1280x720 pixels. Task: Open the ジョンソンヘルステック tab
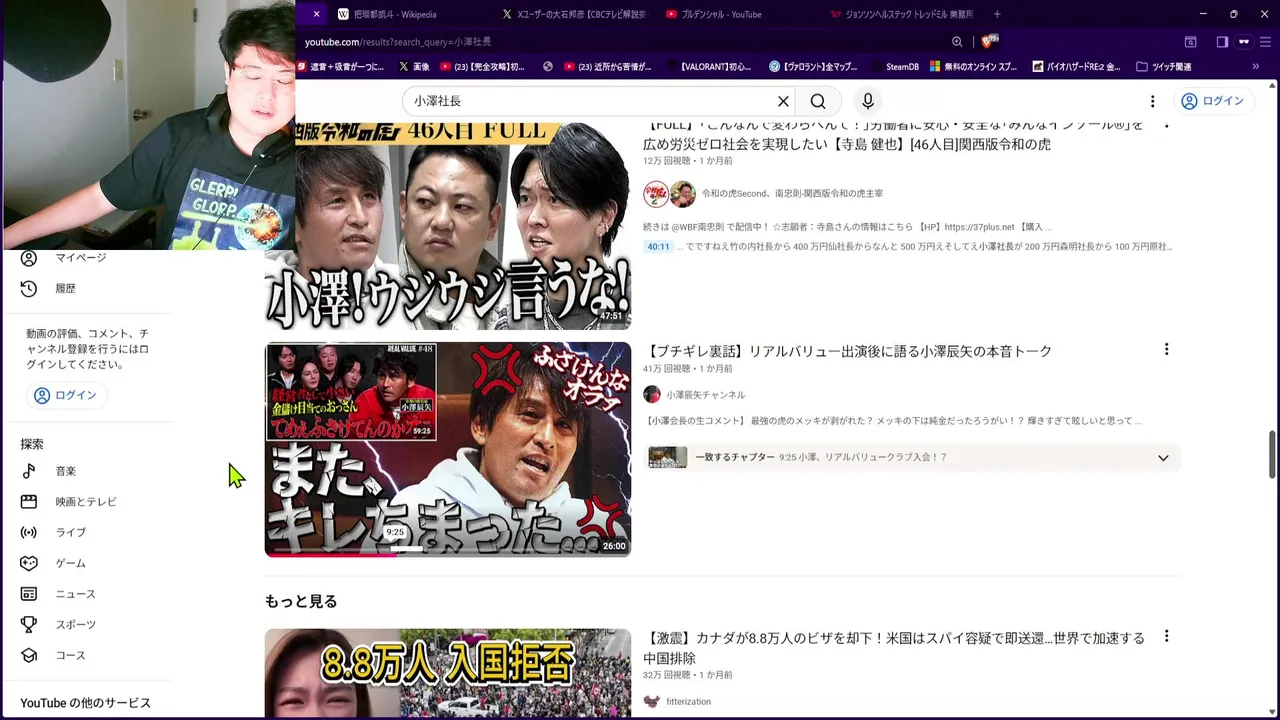[902, 14]
